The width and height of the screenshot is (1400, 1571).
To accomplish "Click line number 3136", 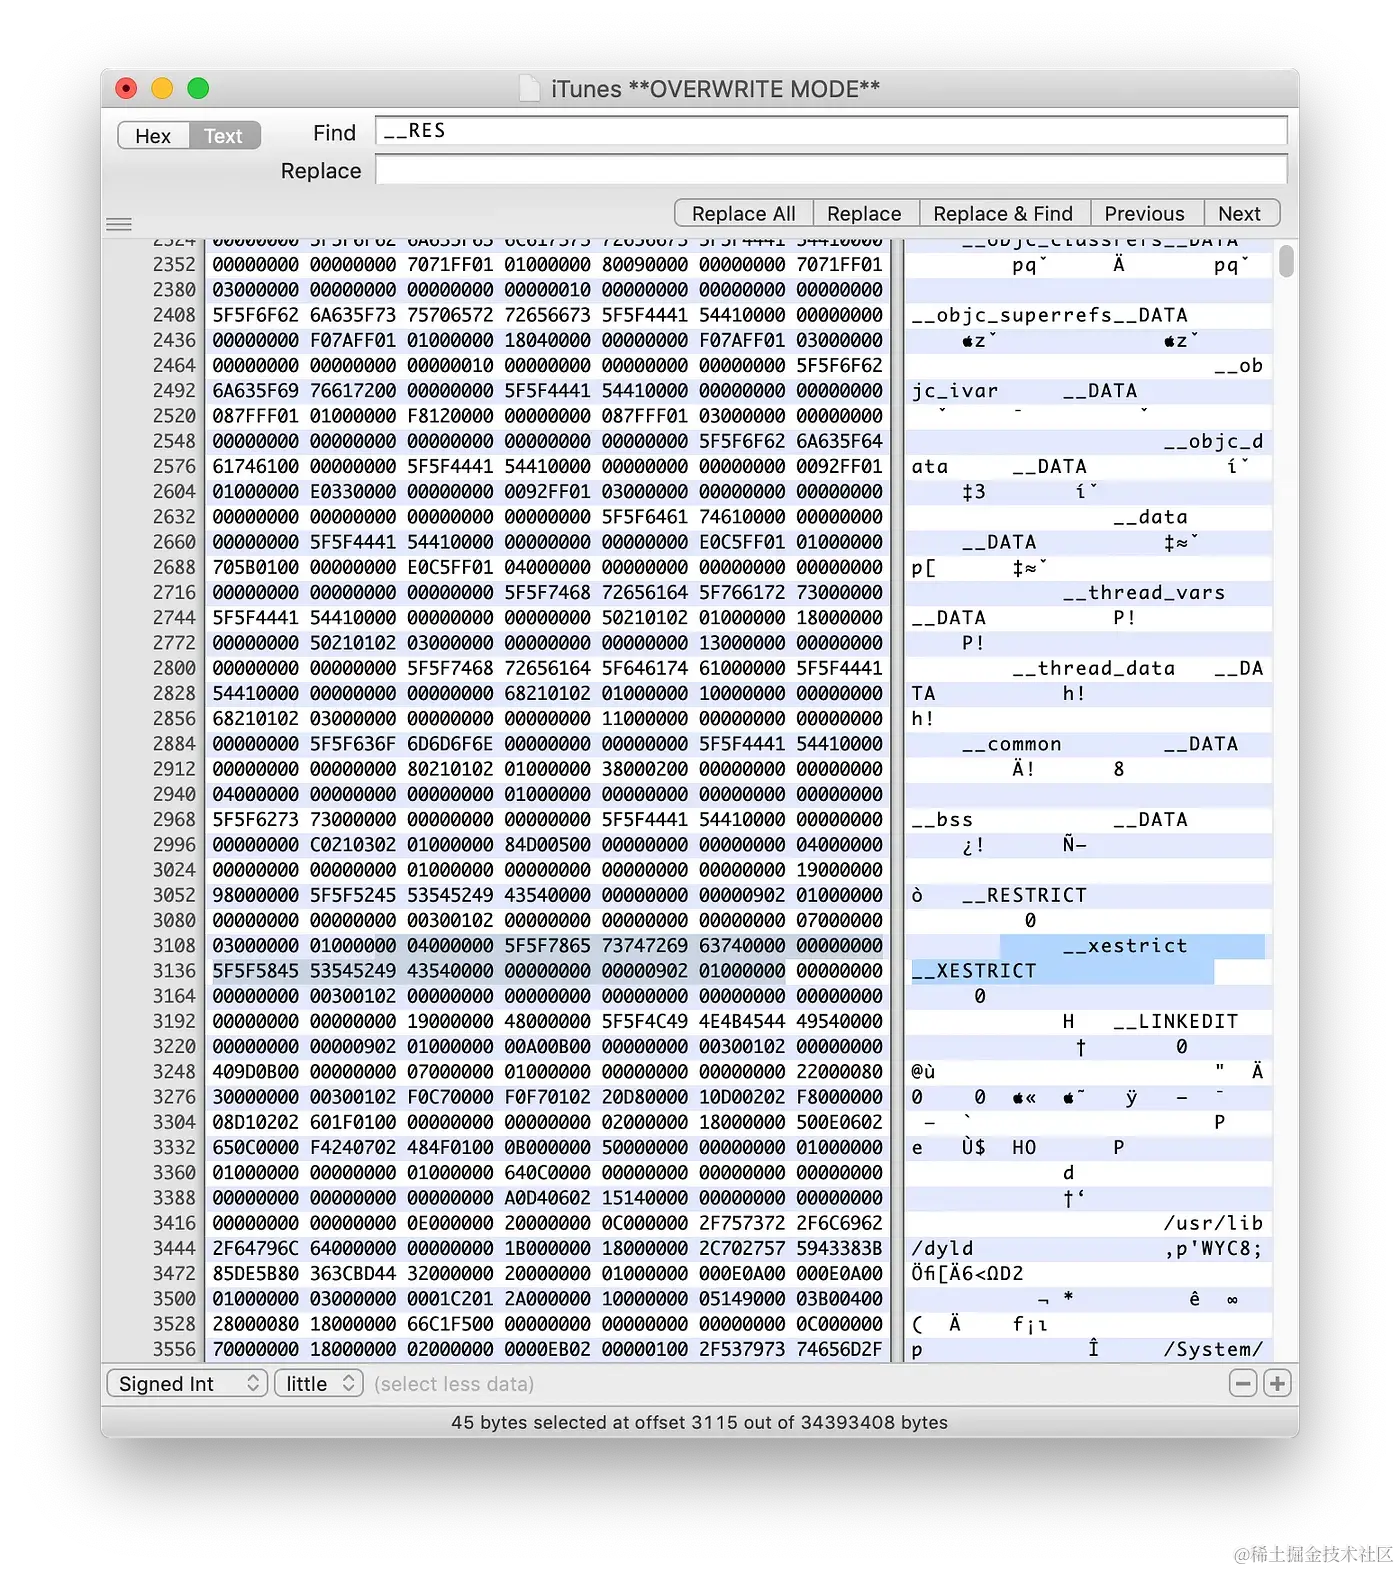I will 174,970.
